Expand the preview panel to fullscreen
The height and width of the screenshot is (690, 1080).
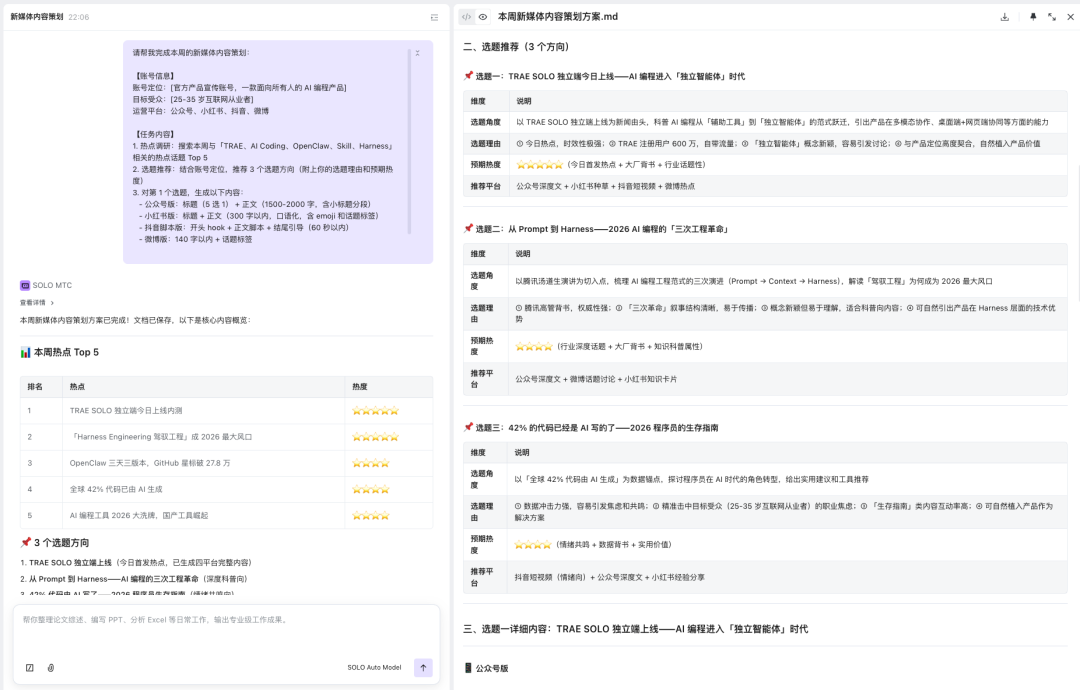click(1052, 17)
